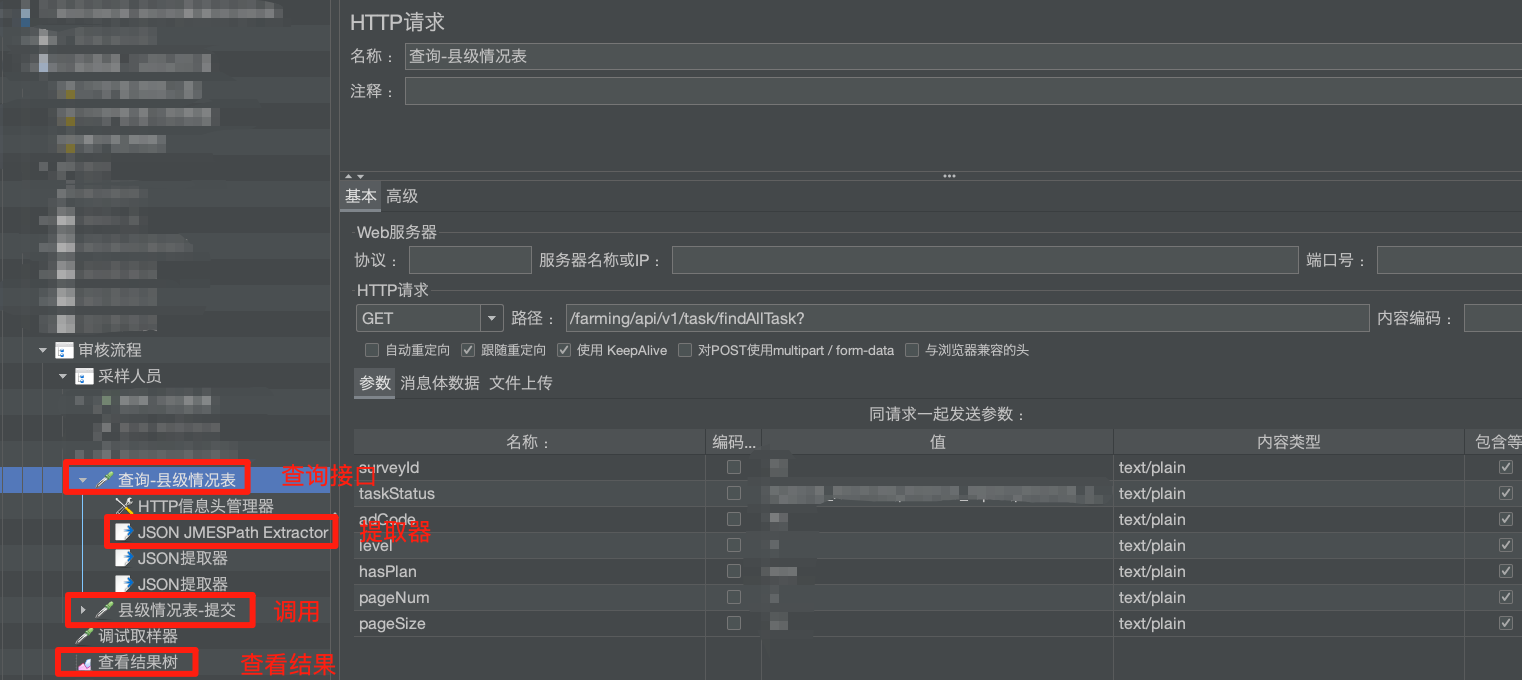This screenshot has height=680, width=1522.
Task: Tick the 编码 checkbox in hasPlan row
Action: pyautogui.click(x=734, y=571)
